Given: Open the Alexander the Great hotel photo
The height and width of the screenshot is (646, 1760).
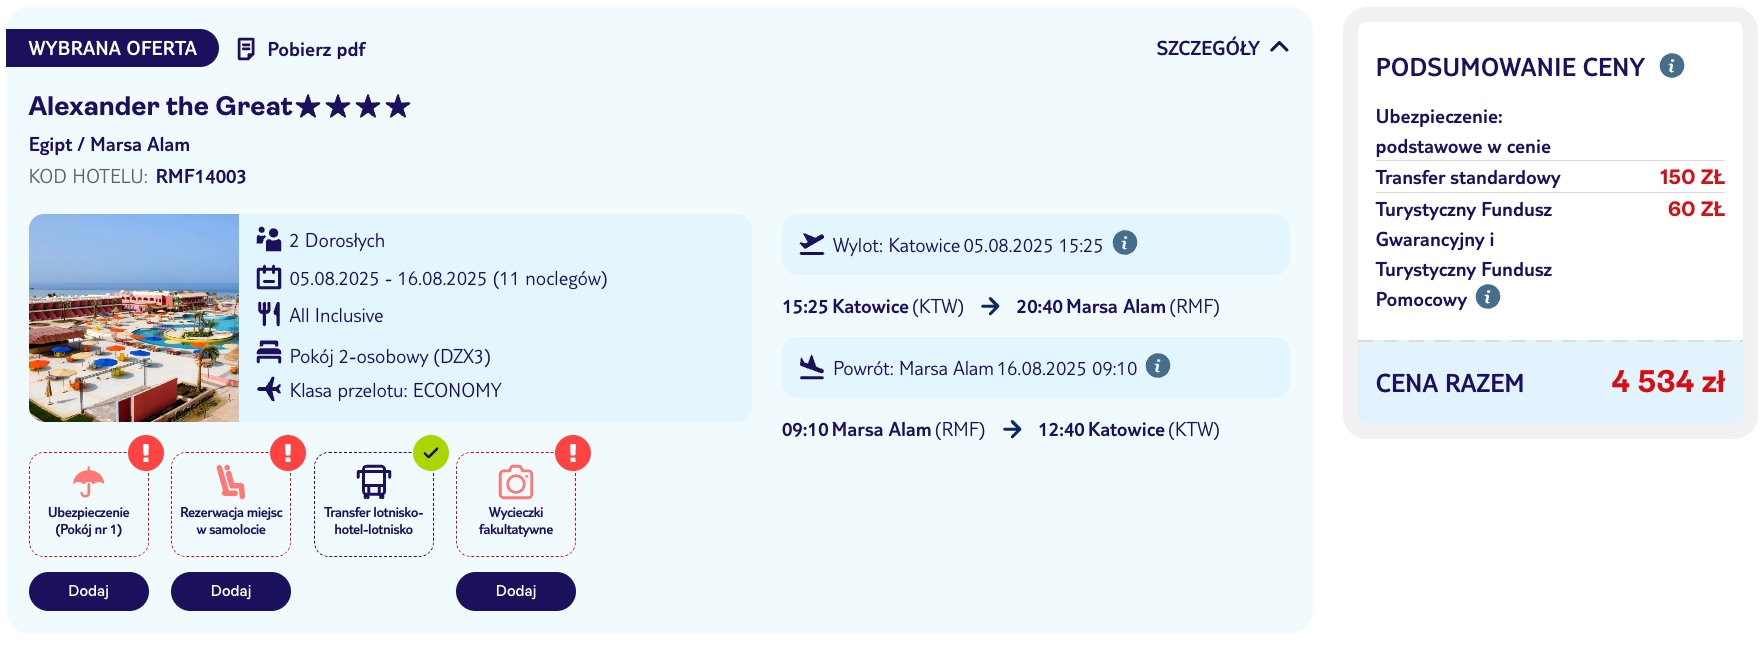Looking at the screenshot, I should click(x=134, y=318).
